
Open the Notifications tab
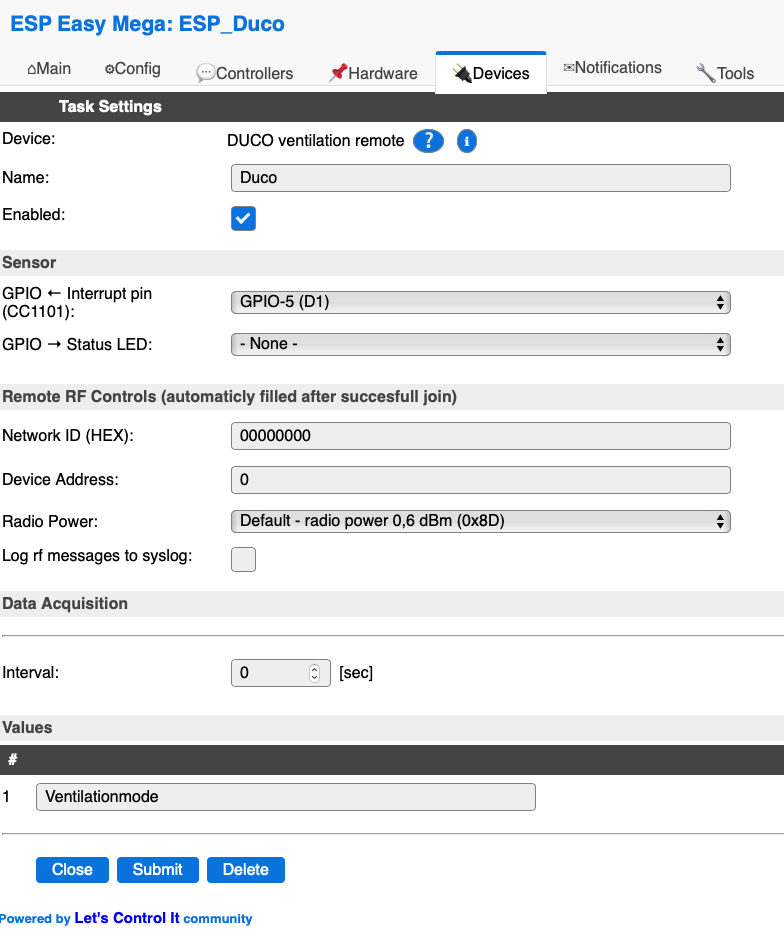612,68
